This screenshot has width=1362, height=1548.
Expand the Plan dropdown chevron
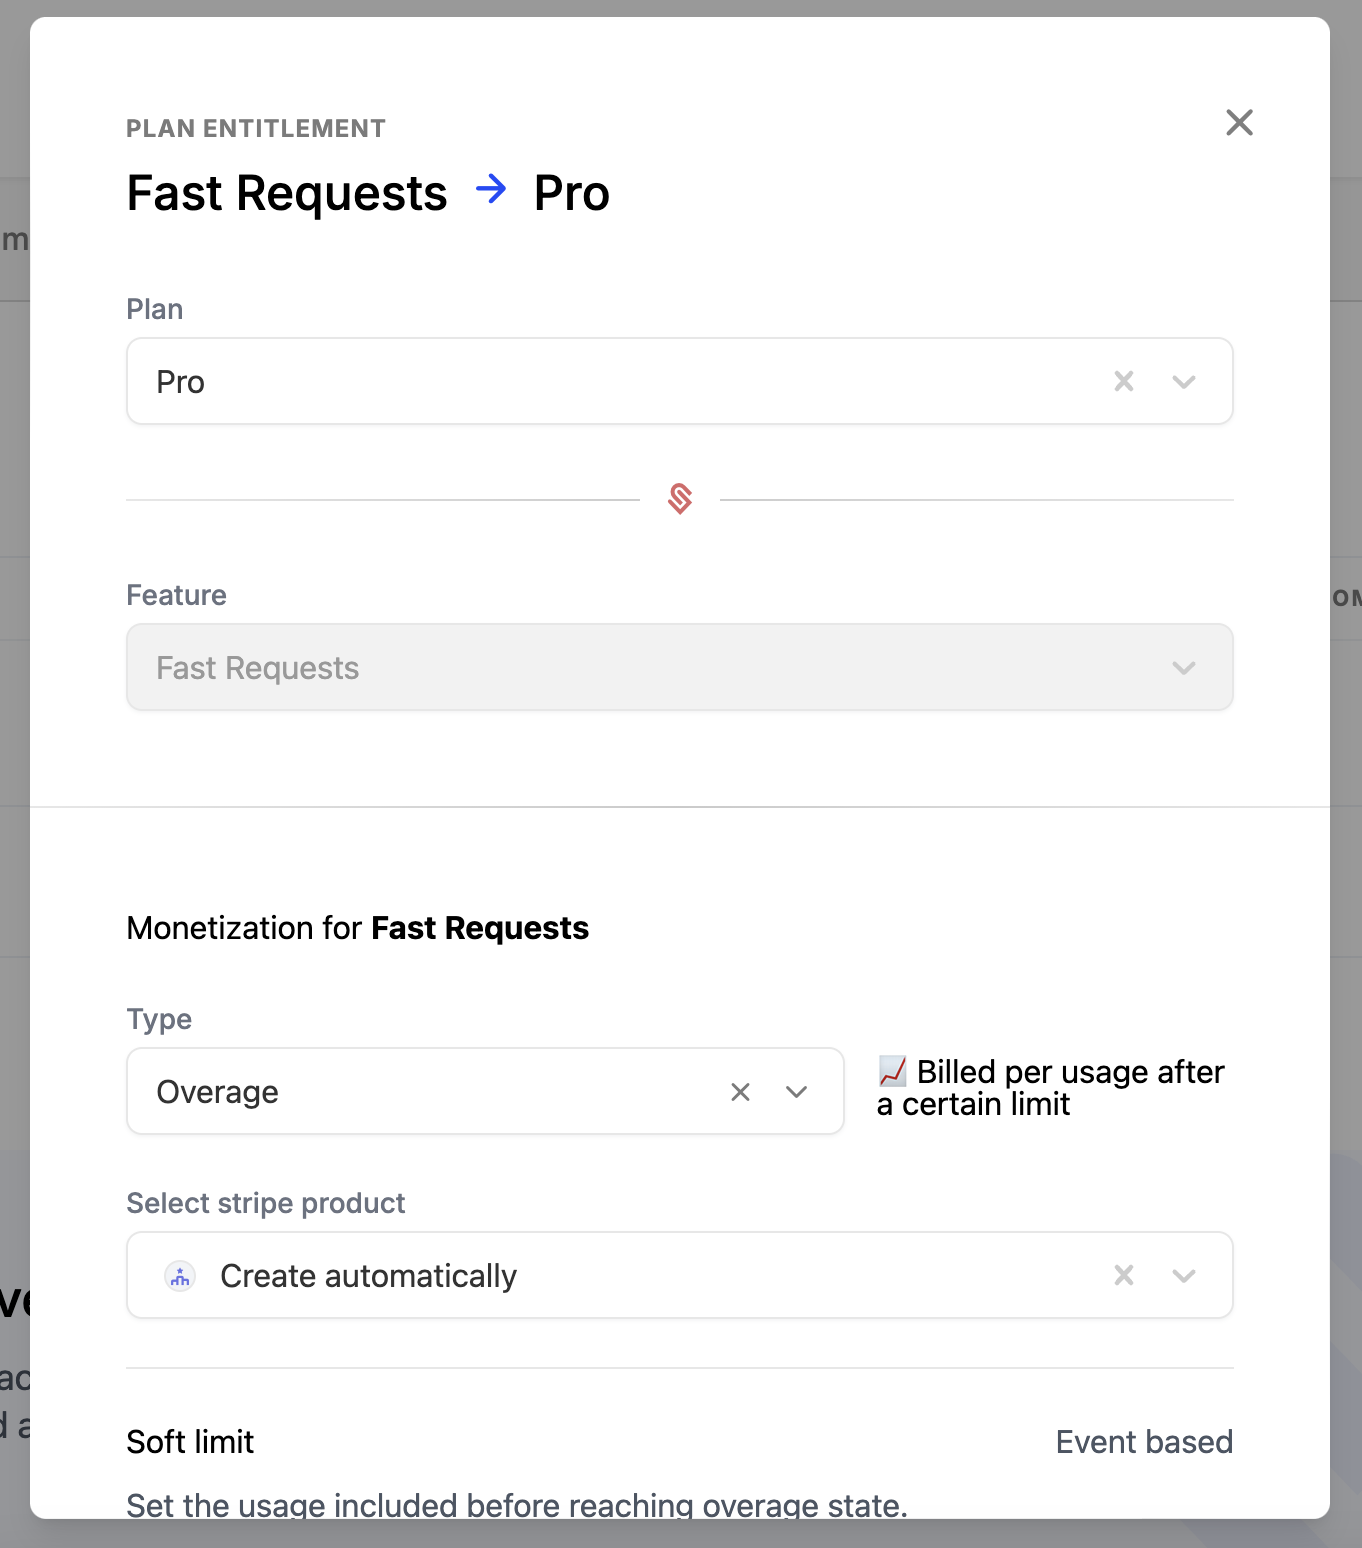[1184, 381]
